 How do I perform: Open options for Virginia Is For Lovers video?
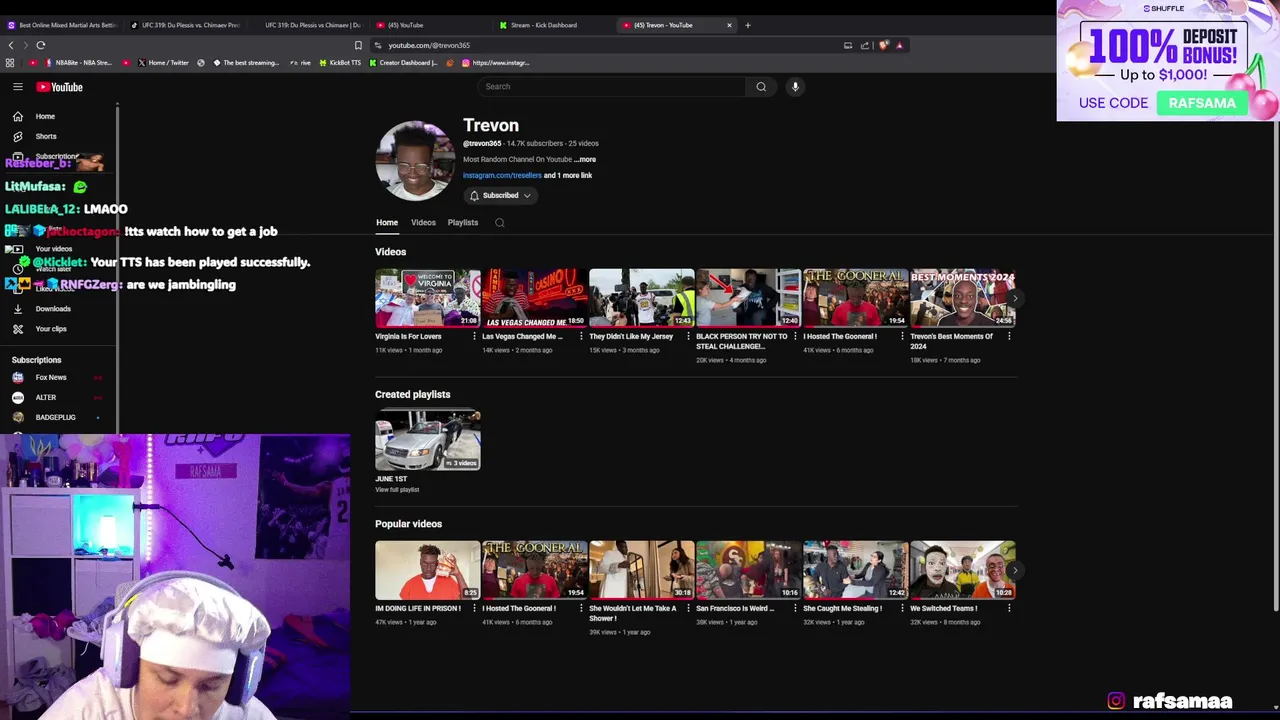pos(474,337)
